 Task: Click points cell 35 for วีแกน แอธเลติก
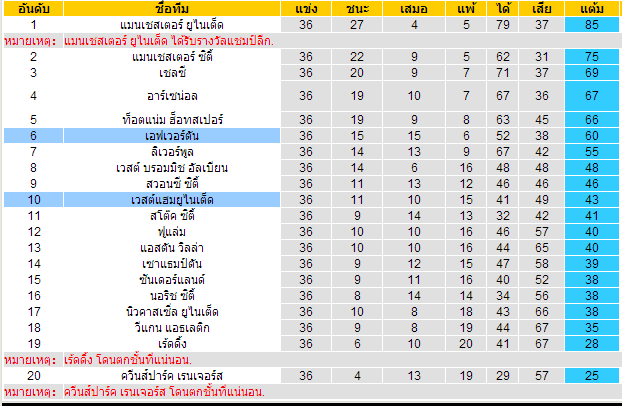coord(591,328)
